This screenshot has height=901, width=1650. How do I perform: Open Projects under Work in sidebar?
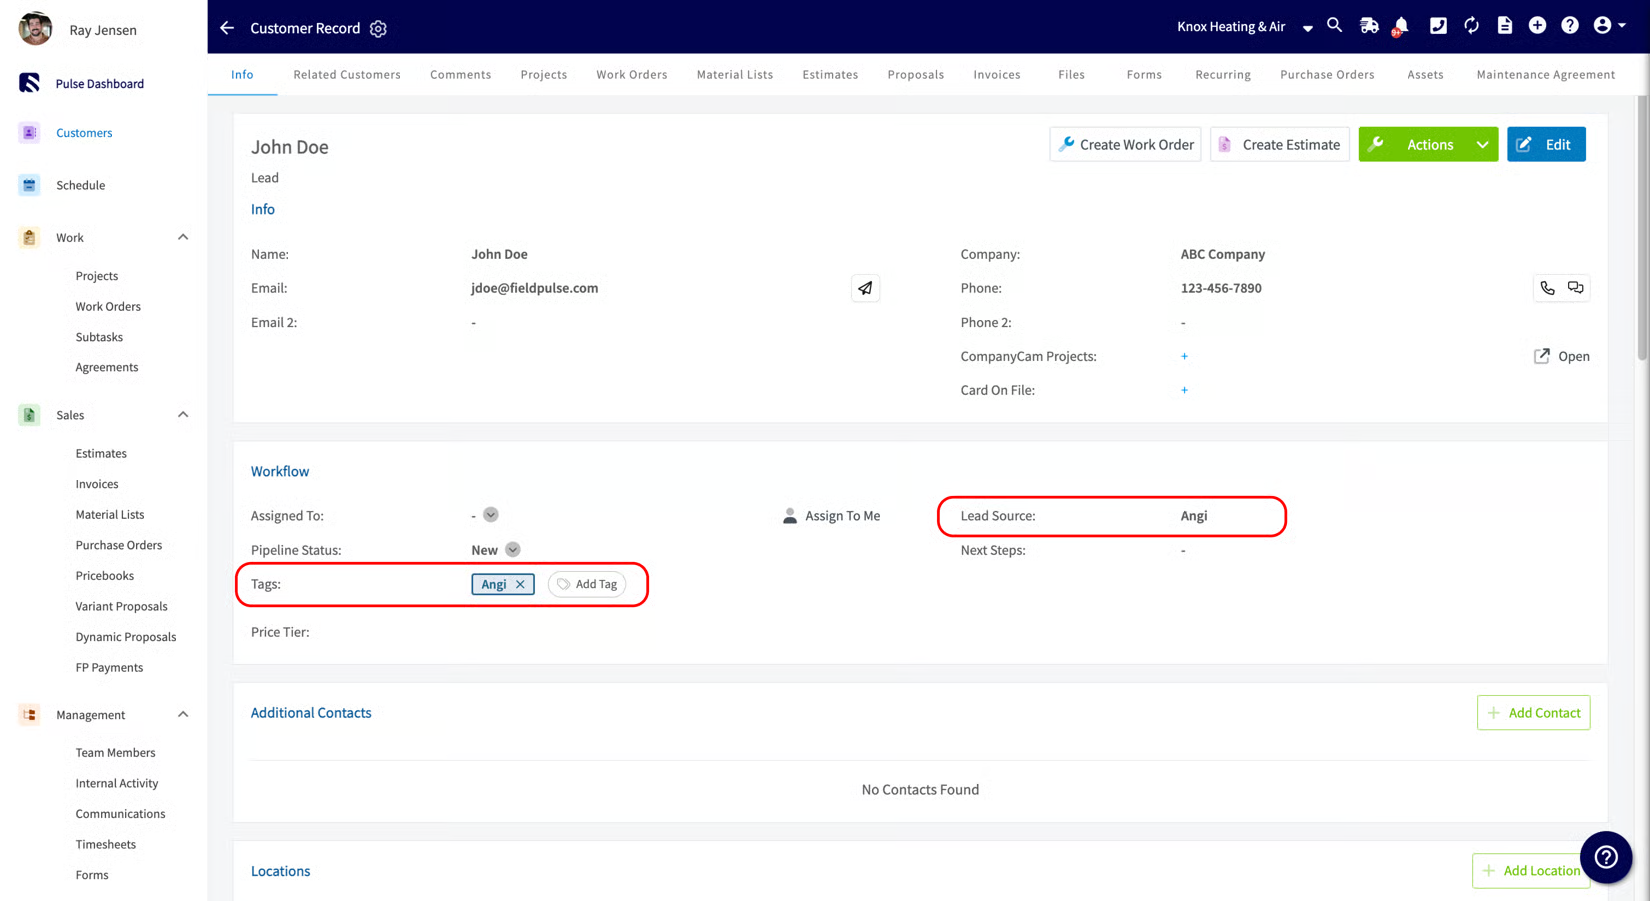pos(97,276)
